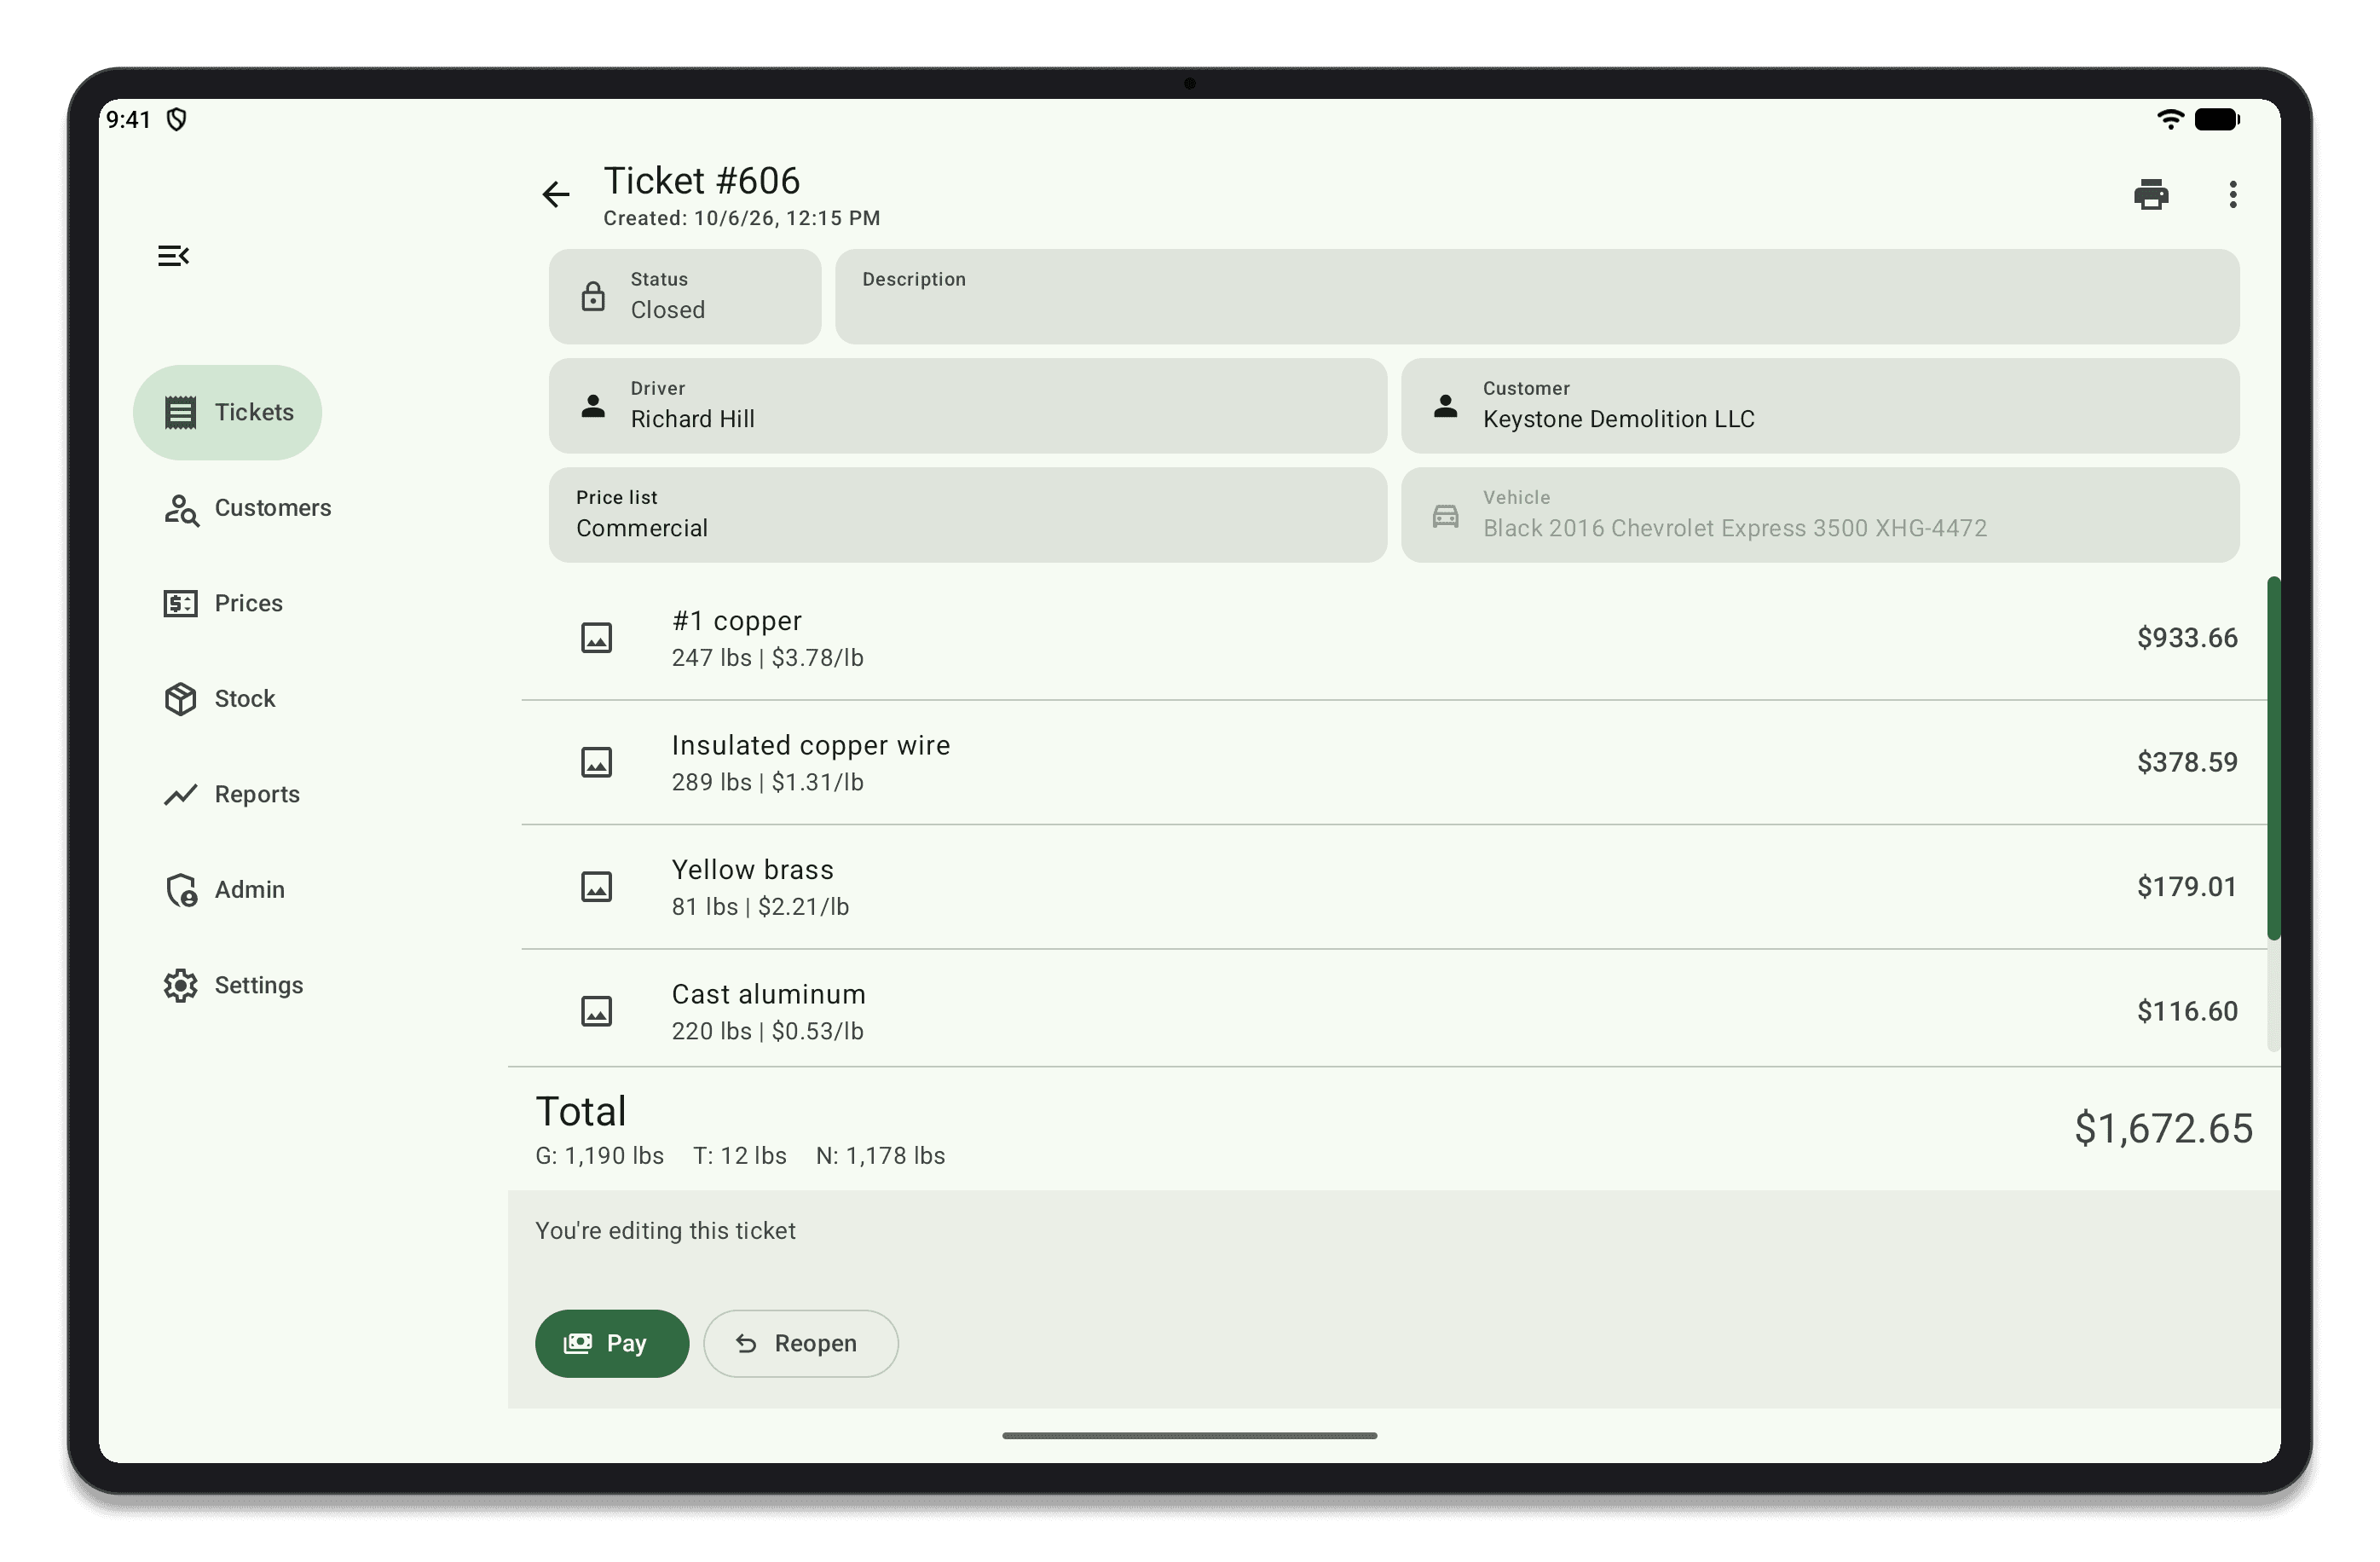Collapse the navigation drawer menu icon
This screenshot has width=2380, height=1562.
173,256
